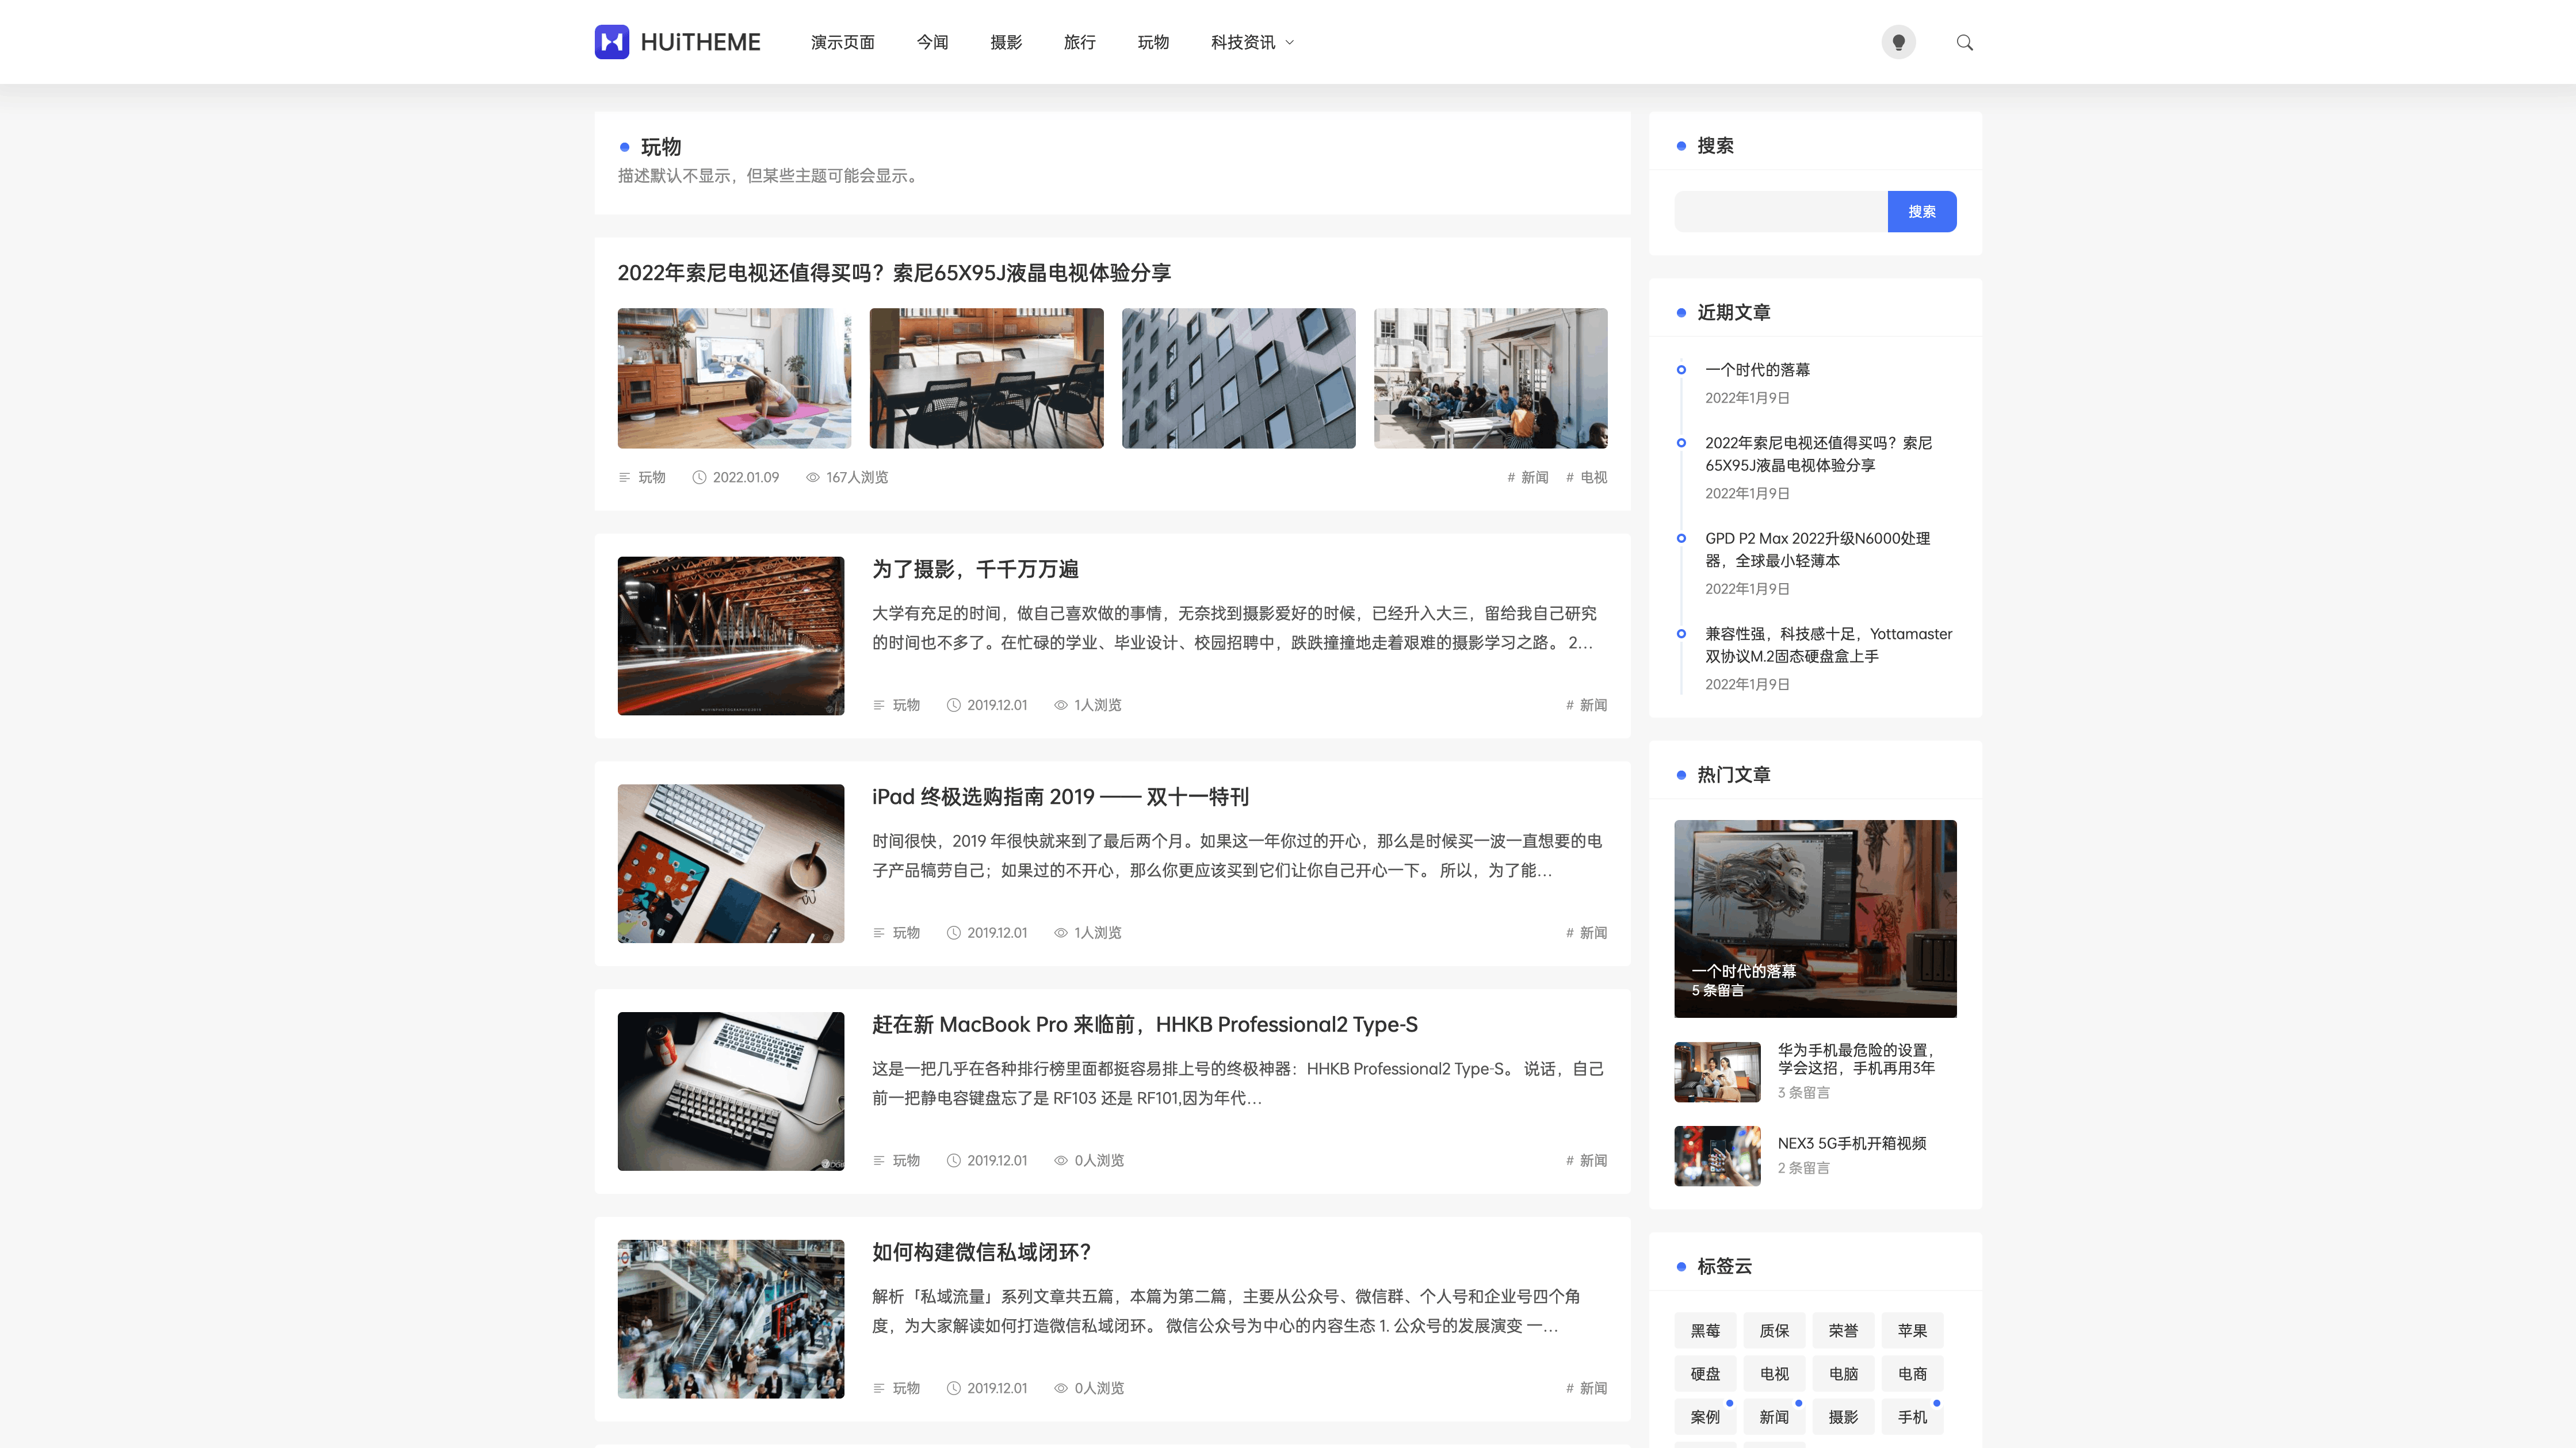
Task: Open the 旅行 navigation item
Action: (1079, 42)
